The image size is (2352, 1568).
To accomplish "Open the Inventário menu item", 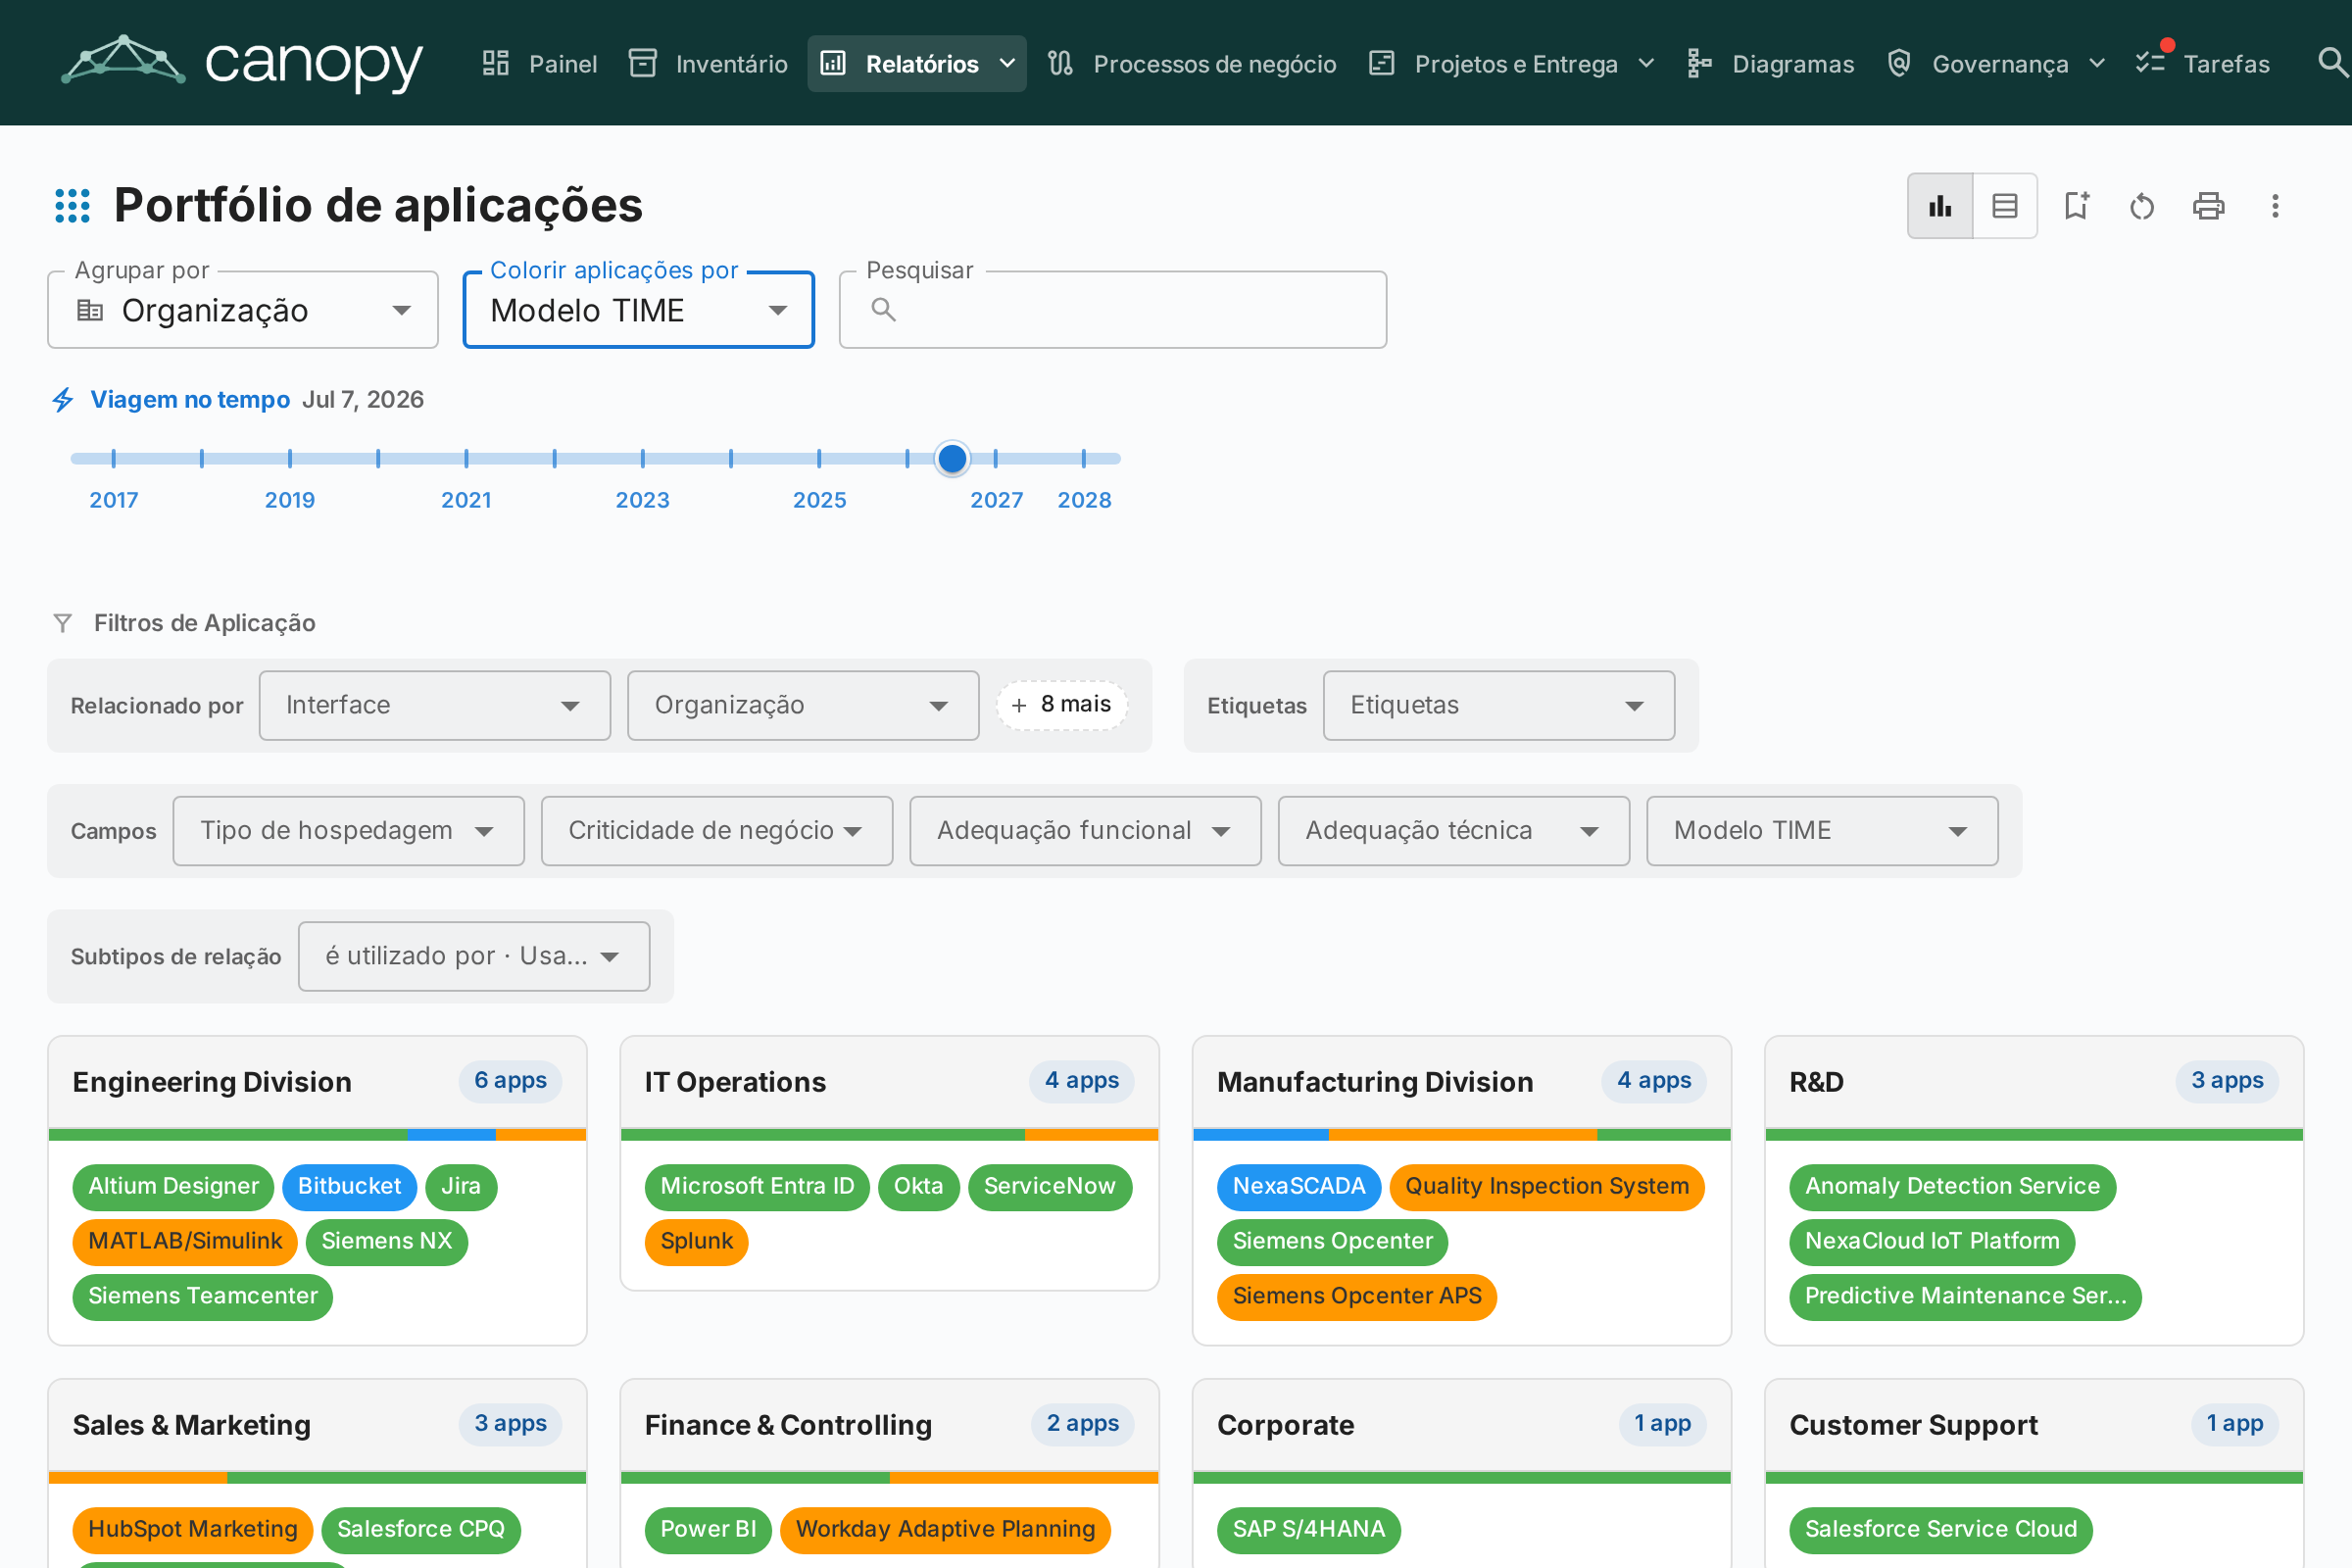I will (x=708, y=63).
